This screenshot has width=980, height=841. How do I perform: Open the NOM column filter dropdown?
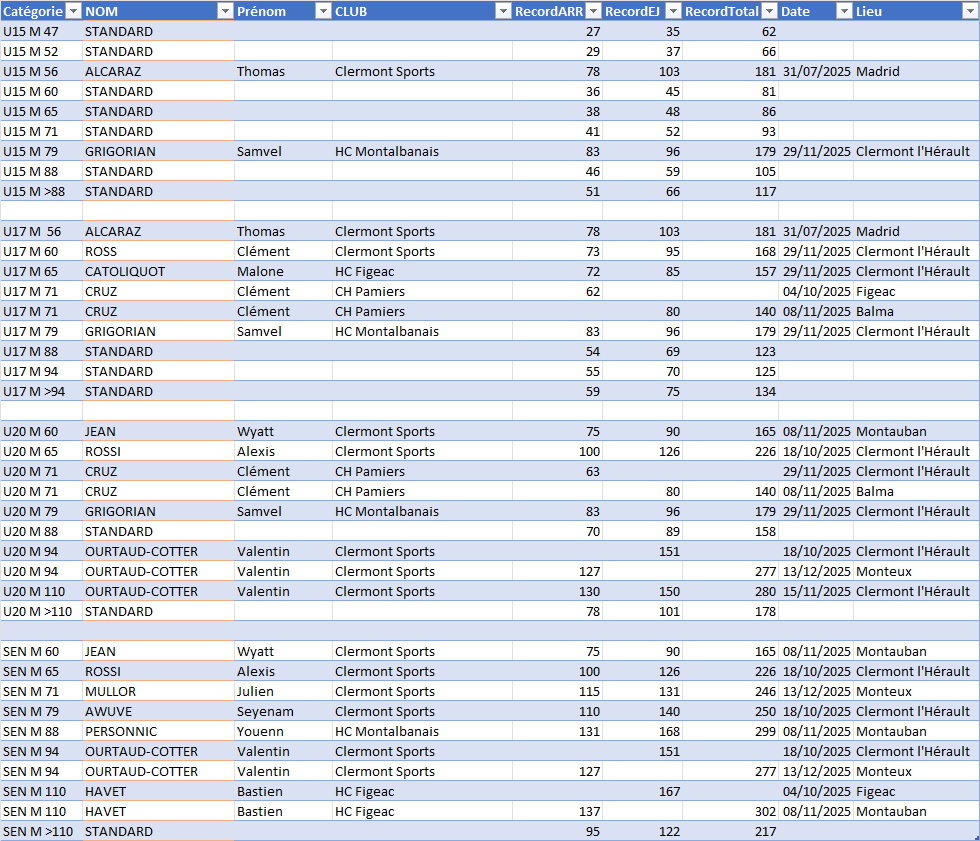tap(224, 11)
